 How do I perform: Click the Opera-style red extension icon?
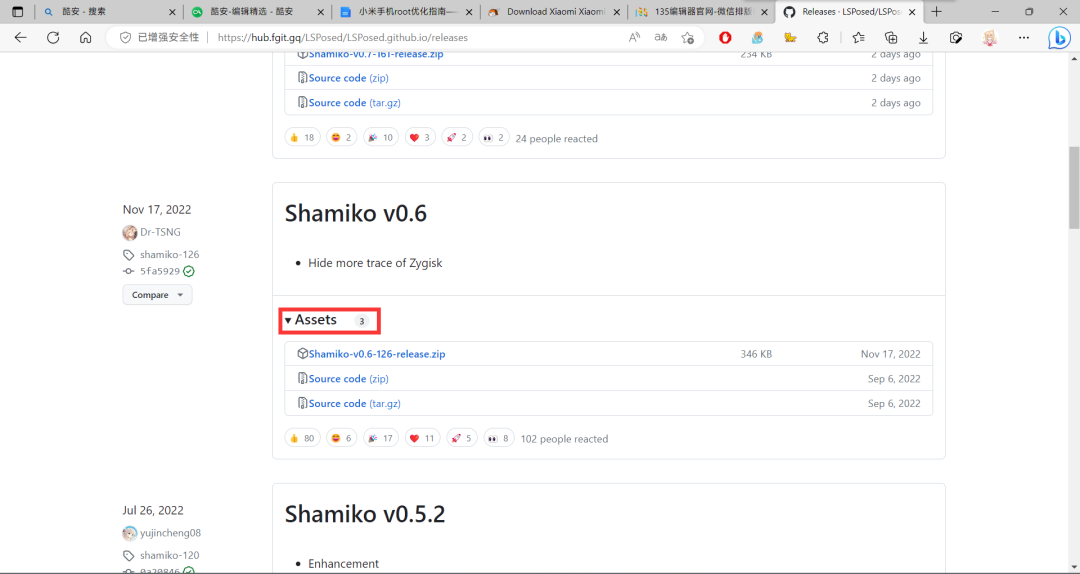(x=725, y=37)
